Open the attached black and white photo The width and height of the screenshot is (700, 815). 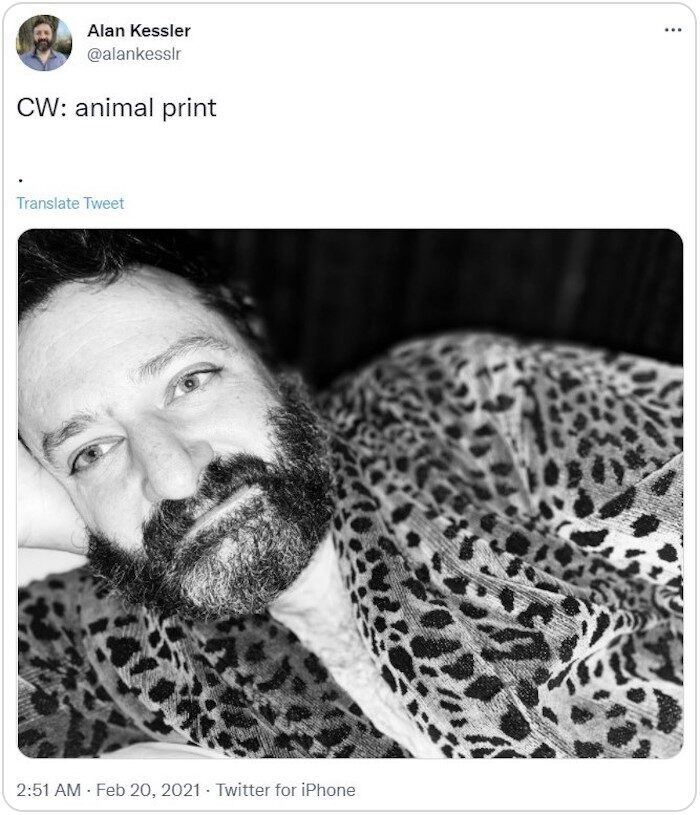point(350,493)
